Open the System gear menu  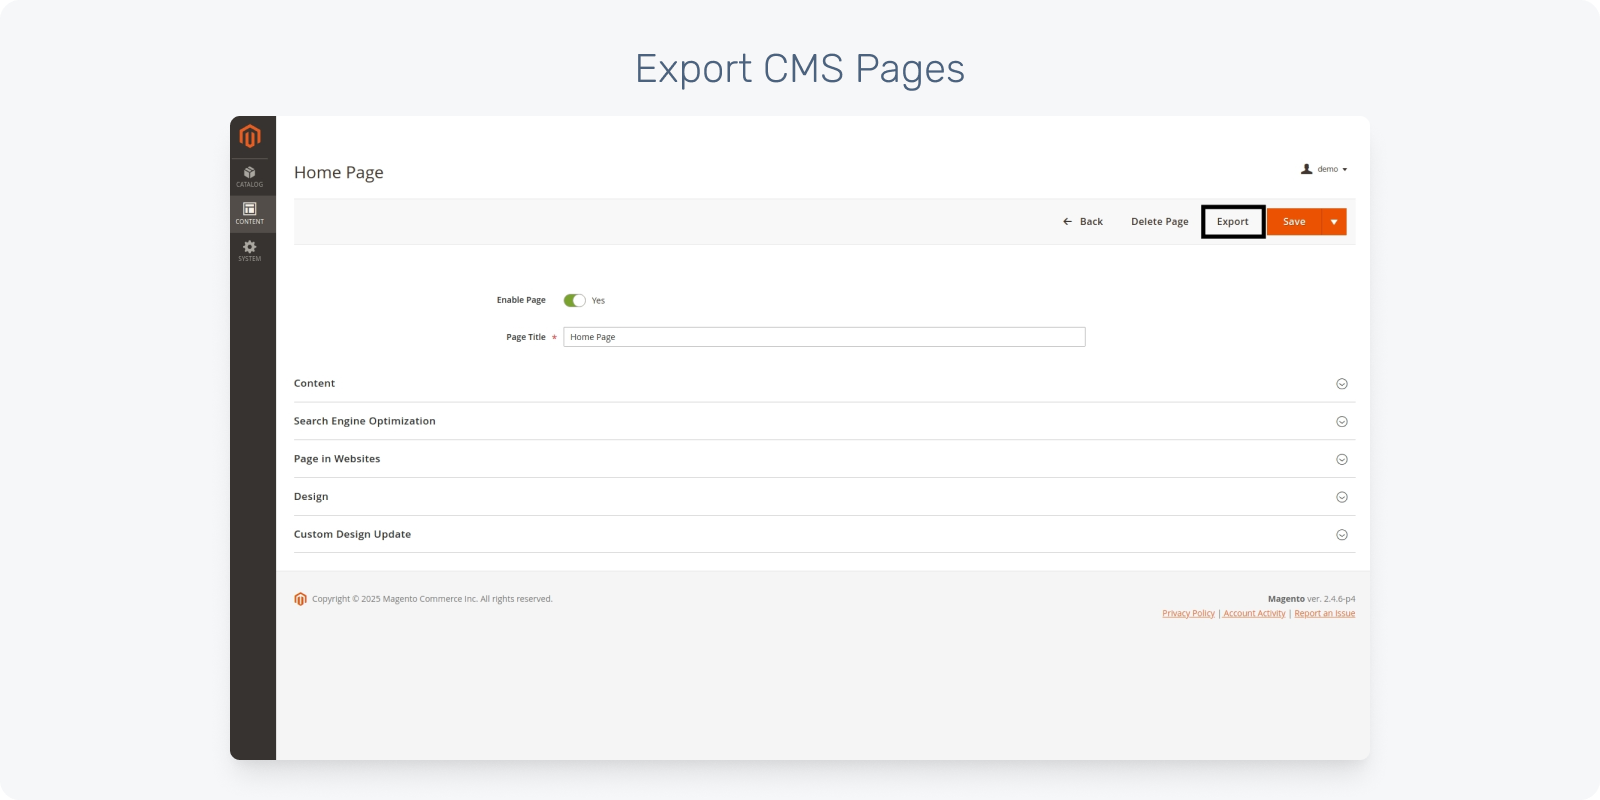[250, 250]
